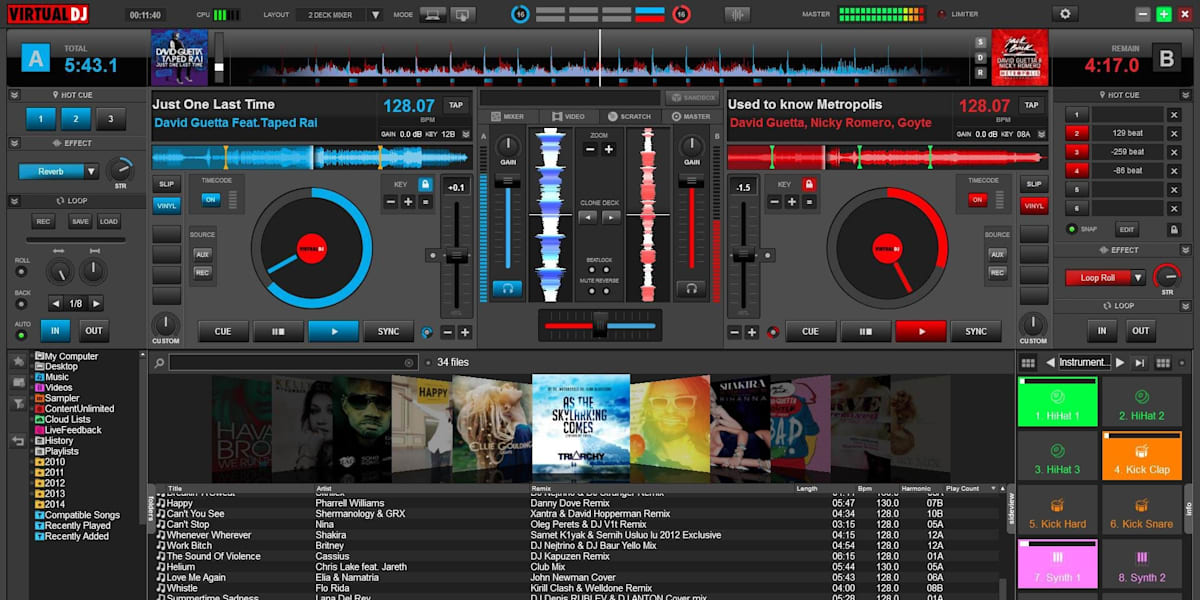This screenshot has width=1200, height=600.
Task: Click the SYNC button on deck A
Action: pos(388,331)
